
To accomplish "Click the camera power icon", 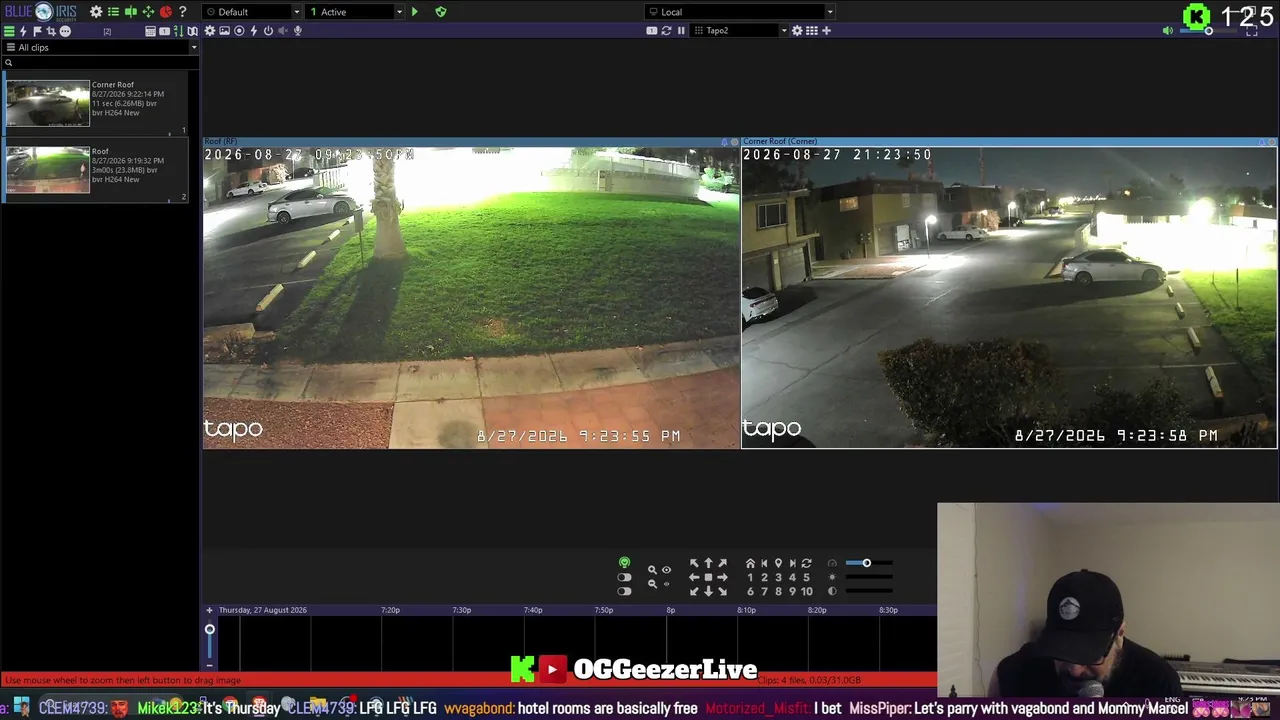I will 268,31.
